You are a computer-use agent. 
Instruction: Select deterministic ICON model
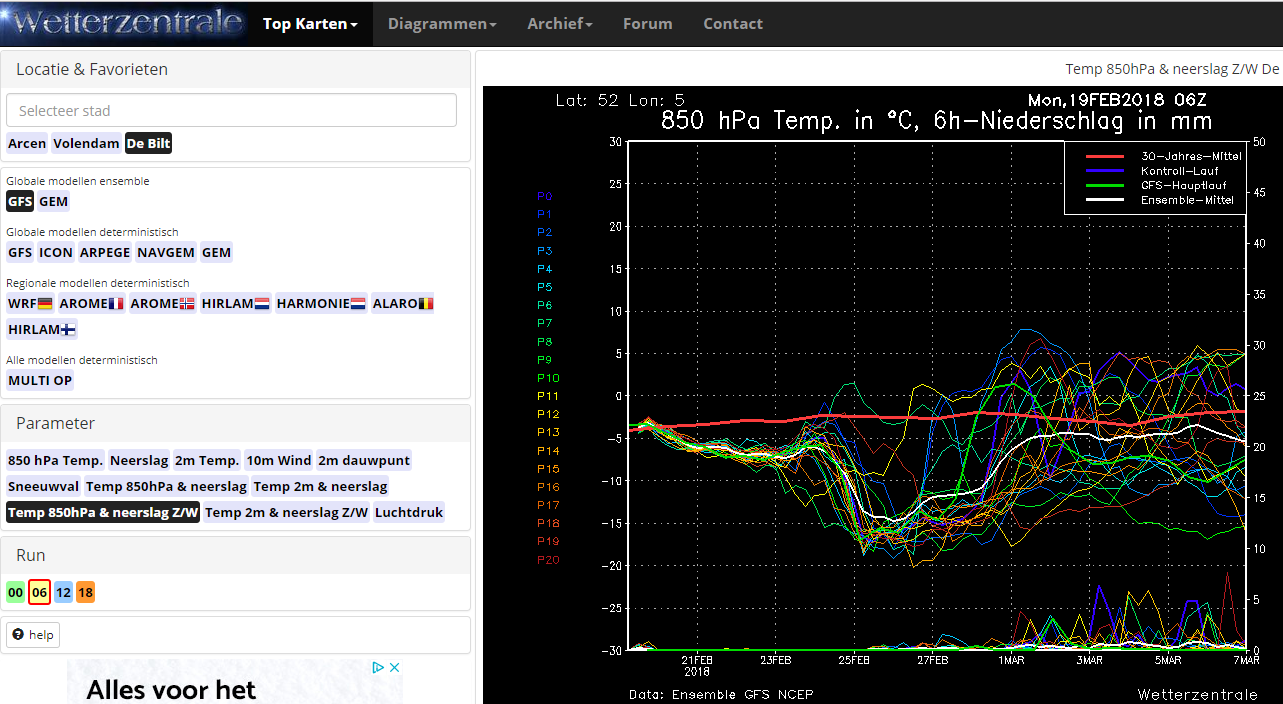coord(56,252)
